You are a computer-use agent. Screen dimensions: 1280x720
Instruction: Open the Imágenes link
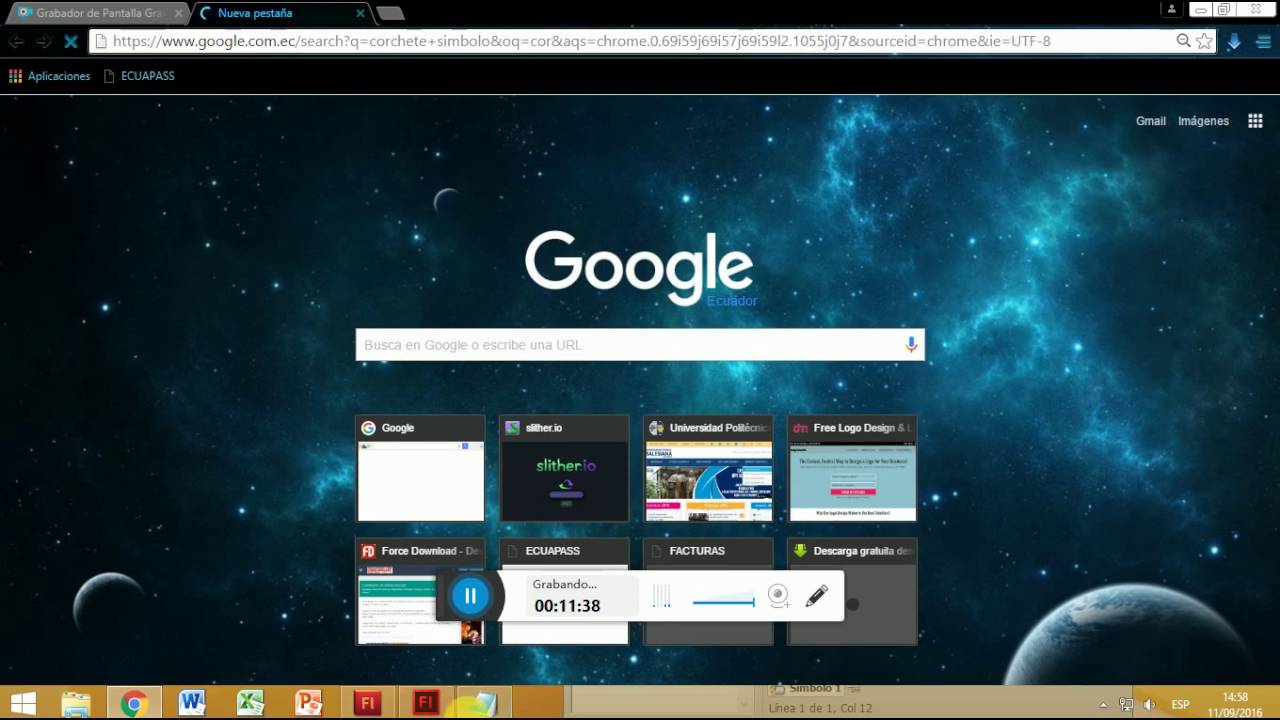(1203, 121)
